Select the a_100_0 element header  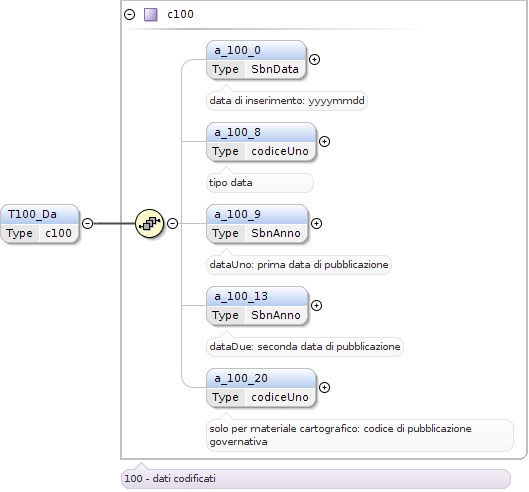coord(256,50)
